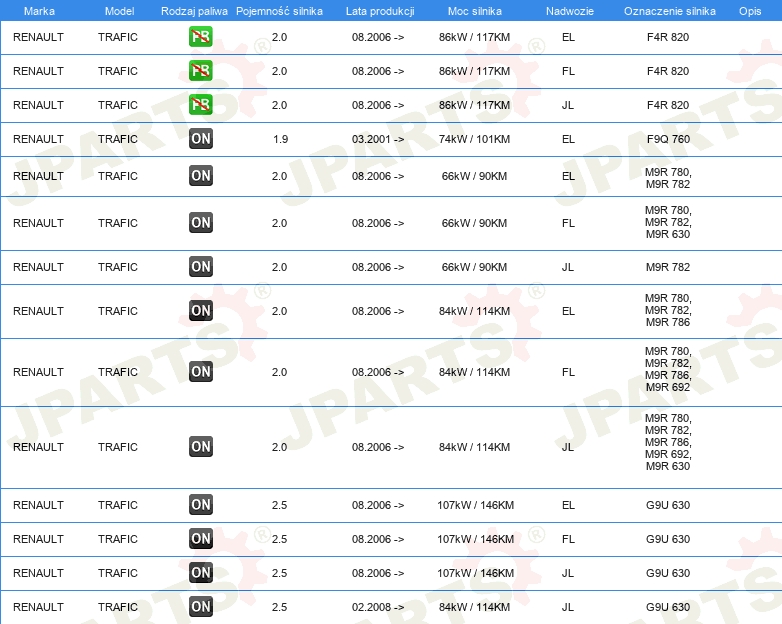The height and width of the screenshot is (624, 782).
Task: Click the Oznaczenie silnika column header
Action: pyautogui.click(x=670, y=11)
